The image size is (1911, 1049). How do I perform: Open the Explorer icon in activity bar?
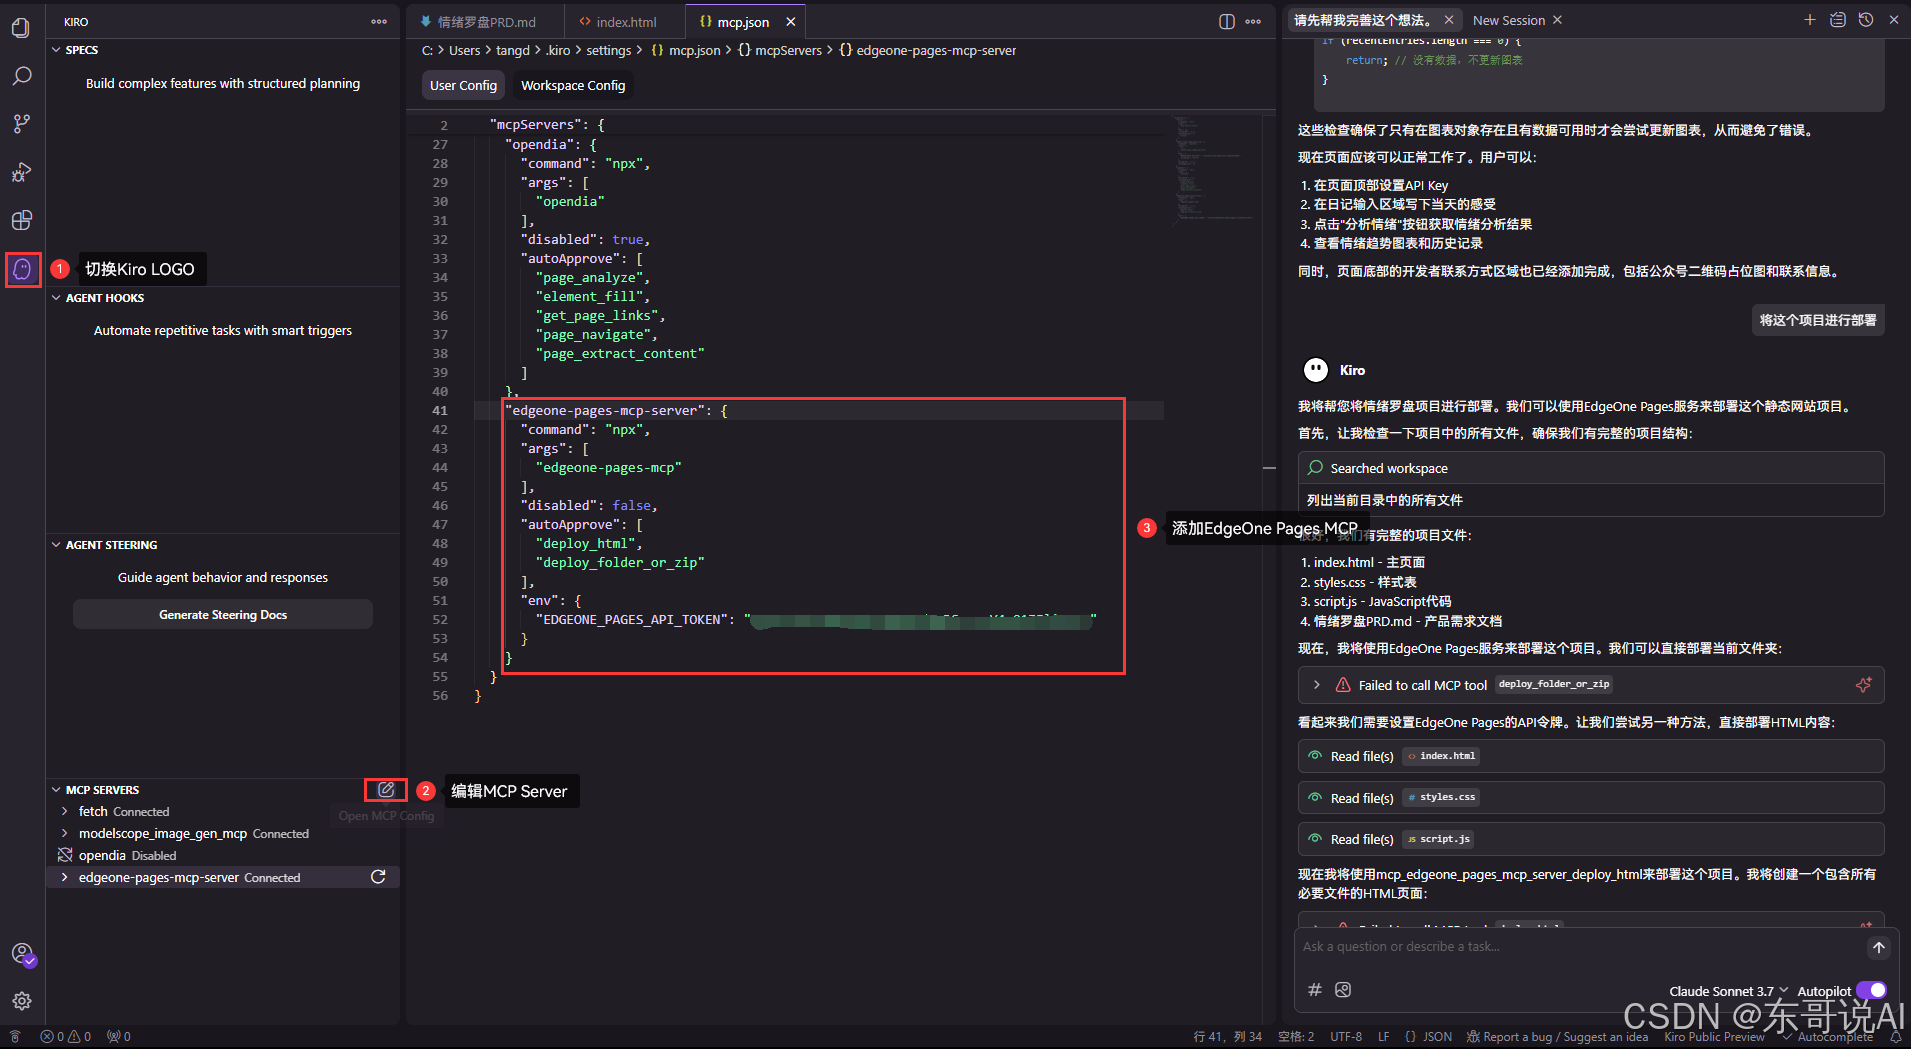pos(21,27)
